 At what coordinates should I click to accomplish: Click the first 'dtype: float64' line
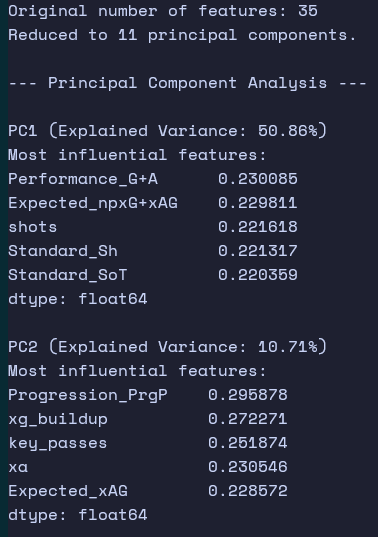click(x=78, y=299)
